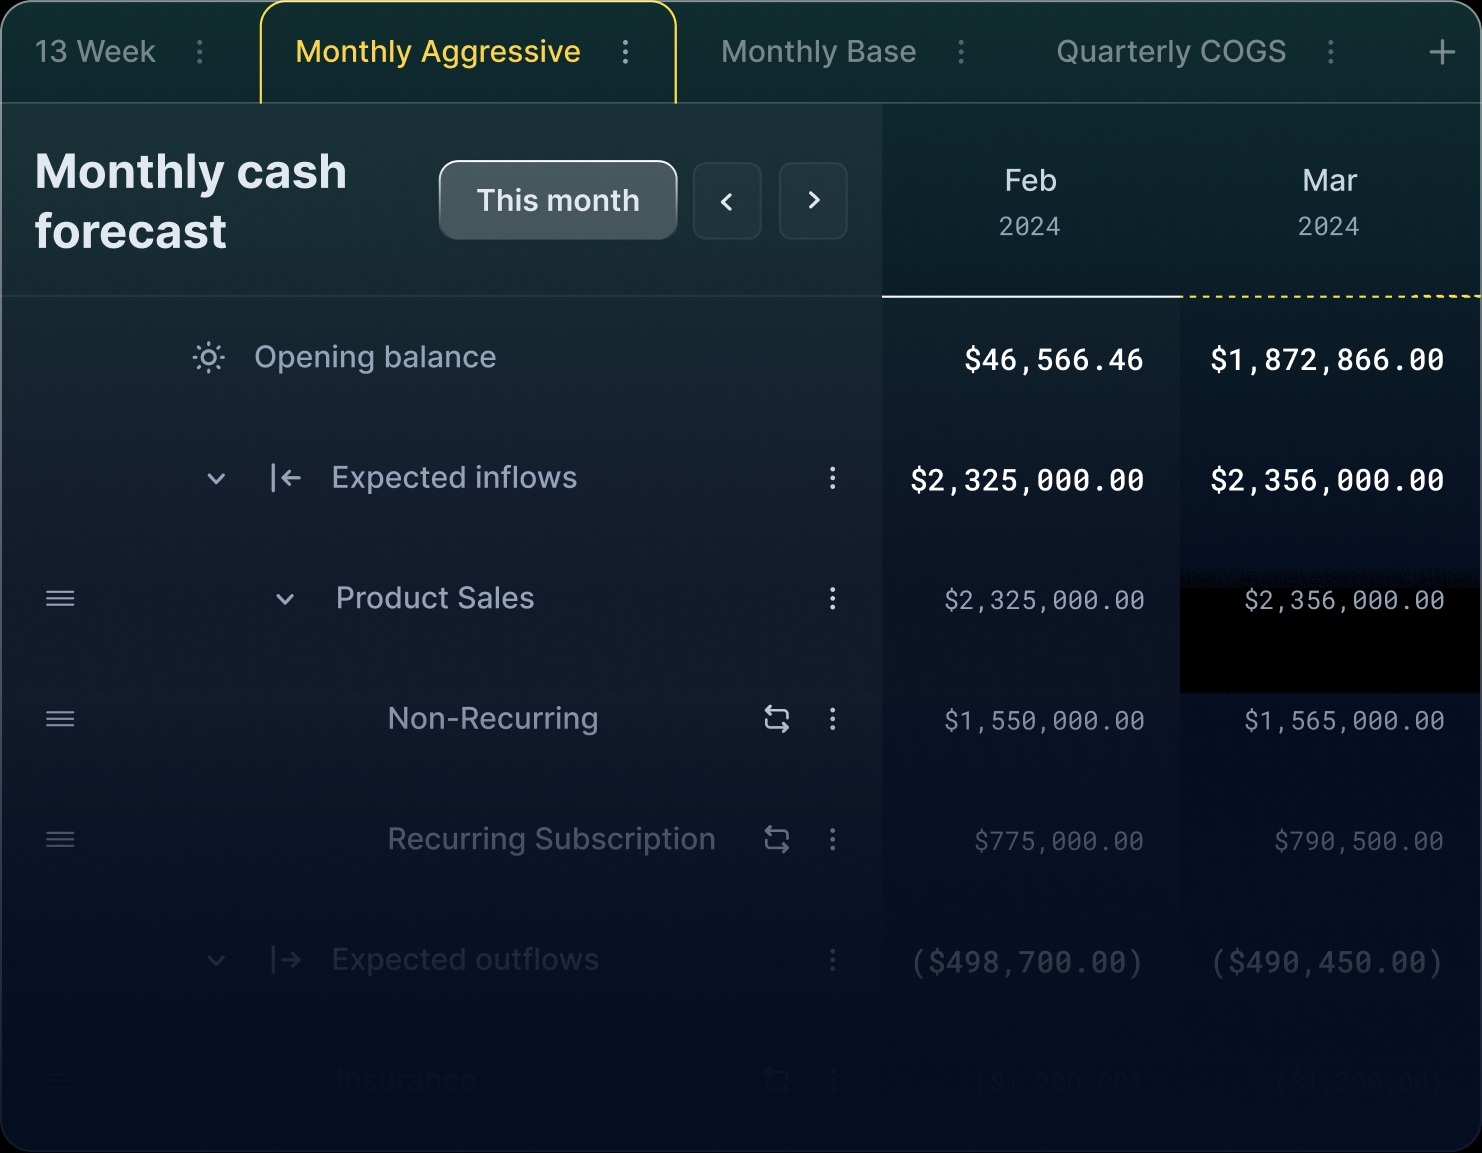Open the 13 Week tab kebab menu
The image size is (1482, 1153).
(x=200, y=52)
